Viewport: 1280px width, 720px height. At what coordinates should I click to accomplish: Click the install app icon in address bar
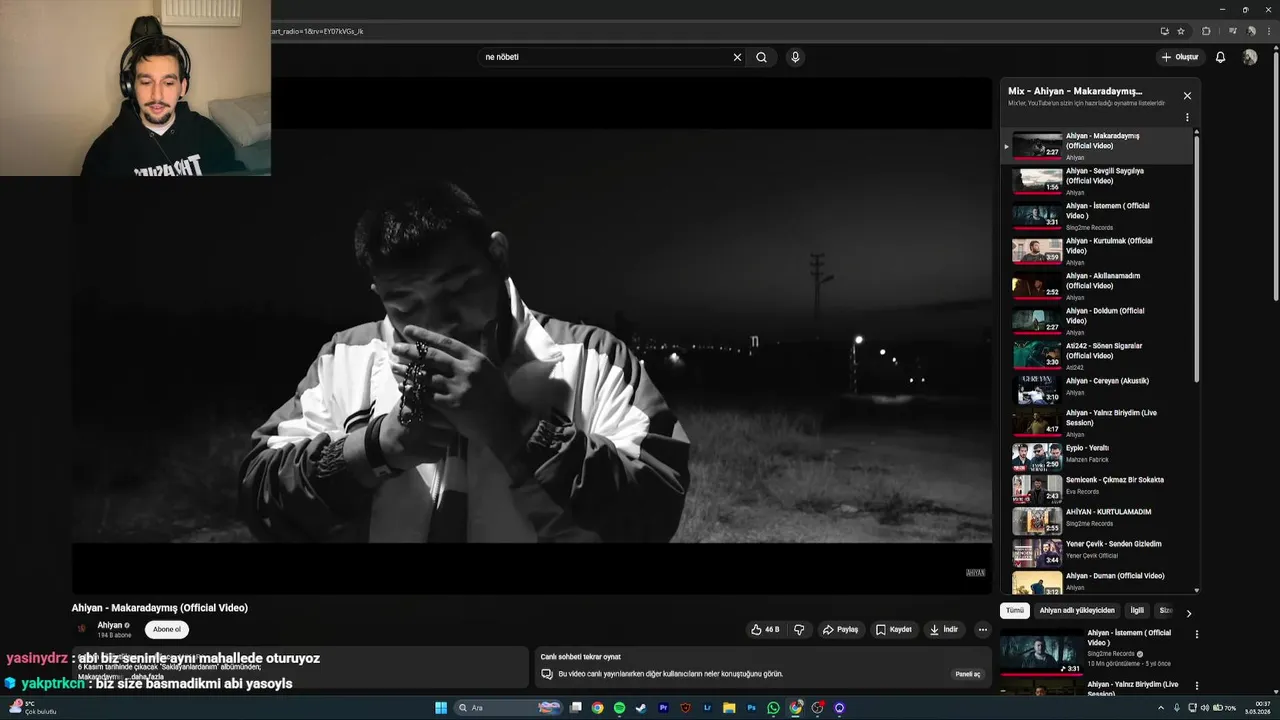pyautogui.click(x=1164, y=31)
